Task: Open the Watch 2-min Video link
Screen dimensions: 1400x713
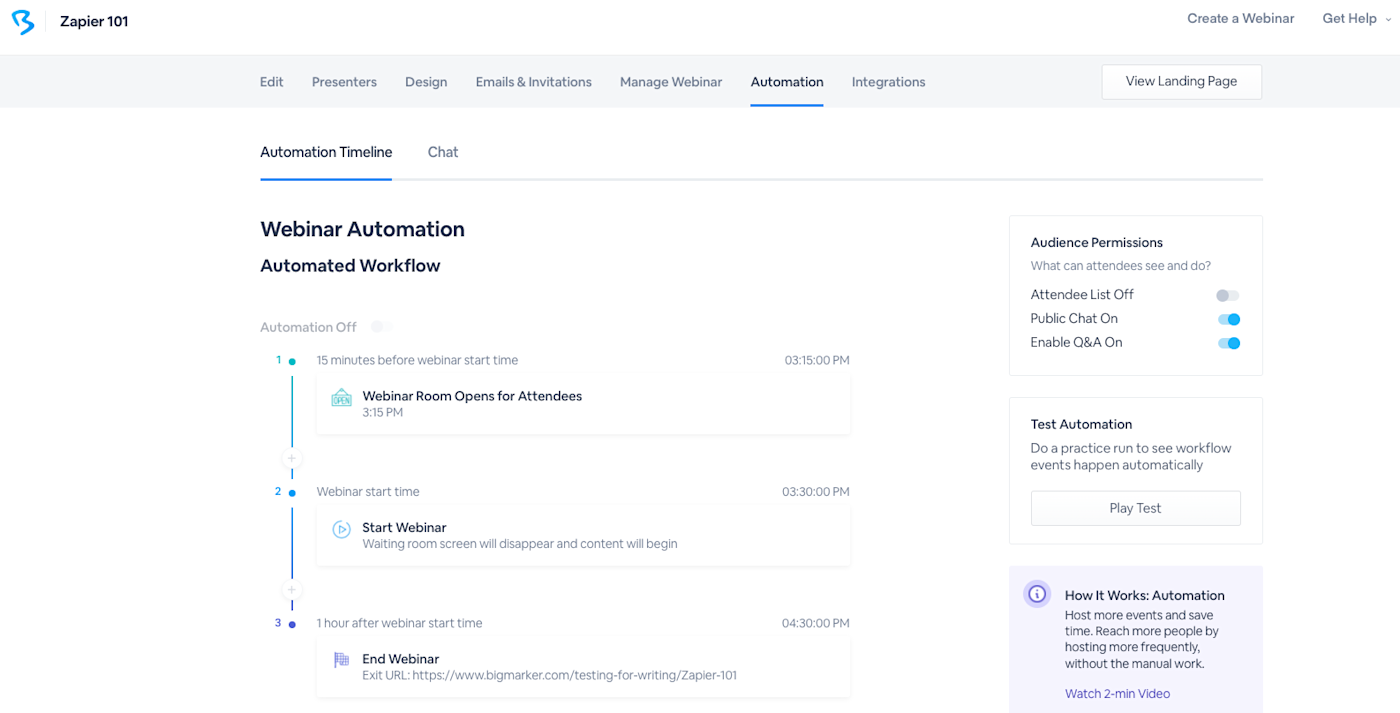Action: click(x=1117, y=694)
